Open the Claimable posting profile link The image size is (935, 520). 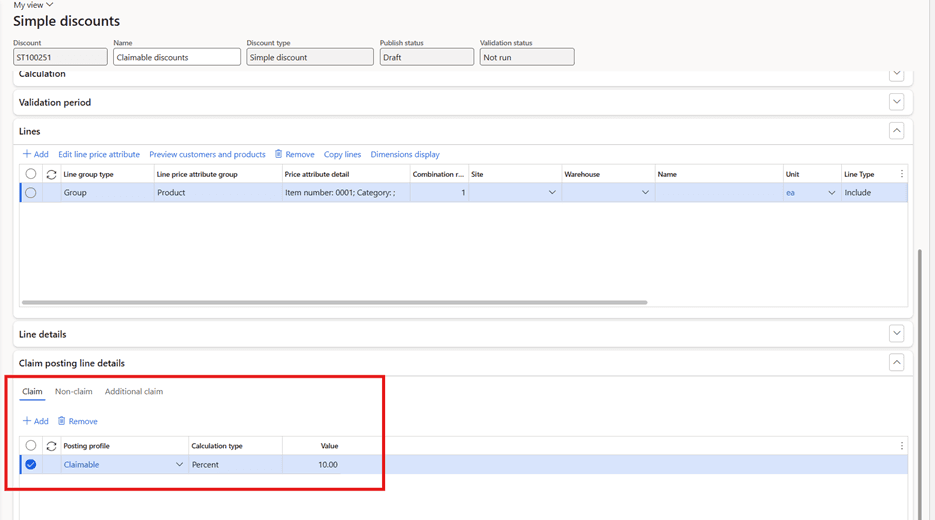pos(82,465)
